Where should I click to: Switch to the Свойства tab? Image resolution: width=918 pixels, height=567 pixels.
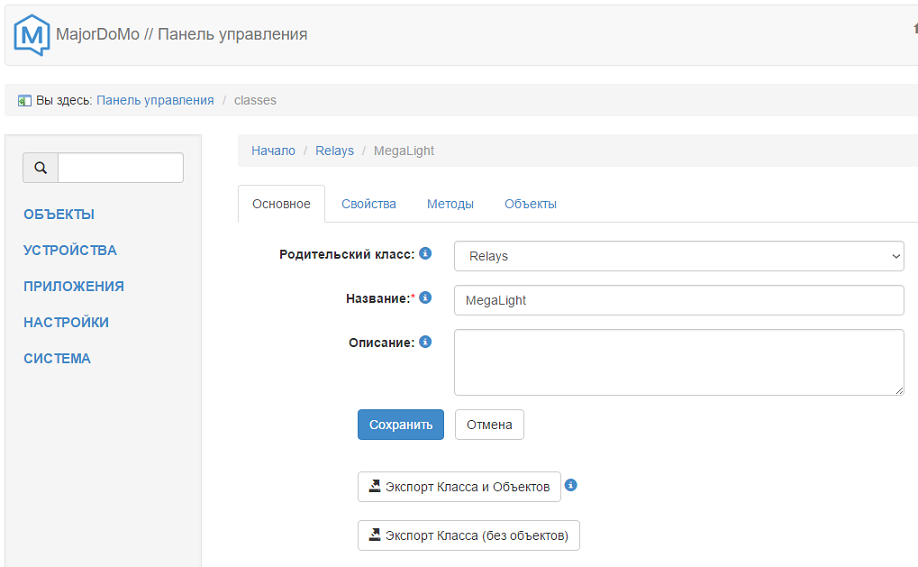(x=368, y=204)
